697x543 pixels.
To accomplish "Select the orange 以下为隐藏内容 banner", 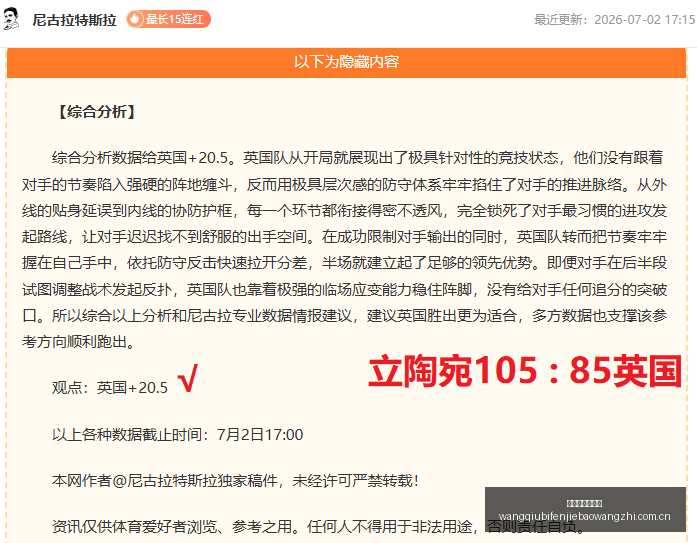I will pyautogui.click(x=346, y=62).
